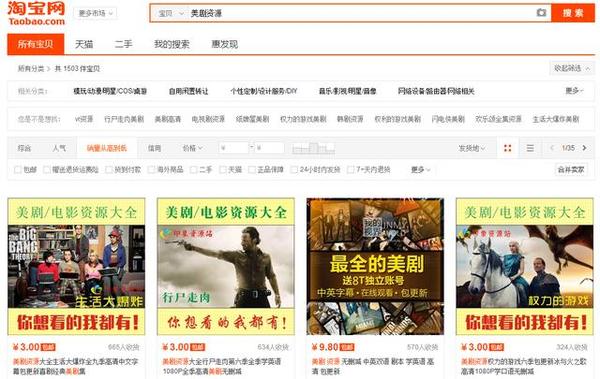Go to previous results page arrow

click(x=552, y=148)
